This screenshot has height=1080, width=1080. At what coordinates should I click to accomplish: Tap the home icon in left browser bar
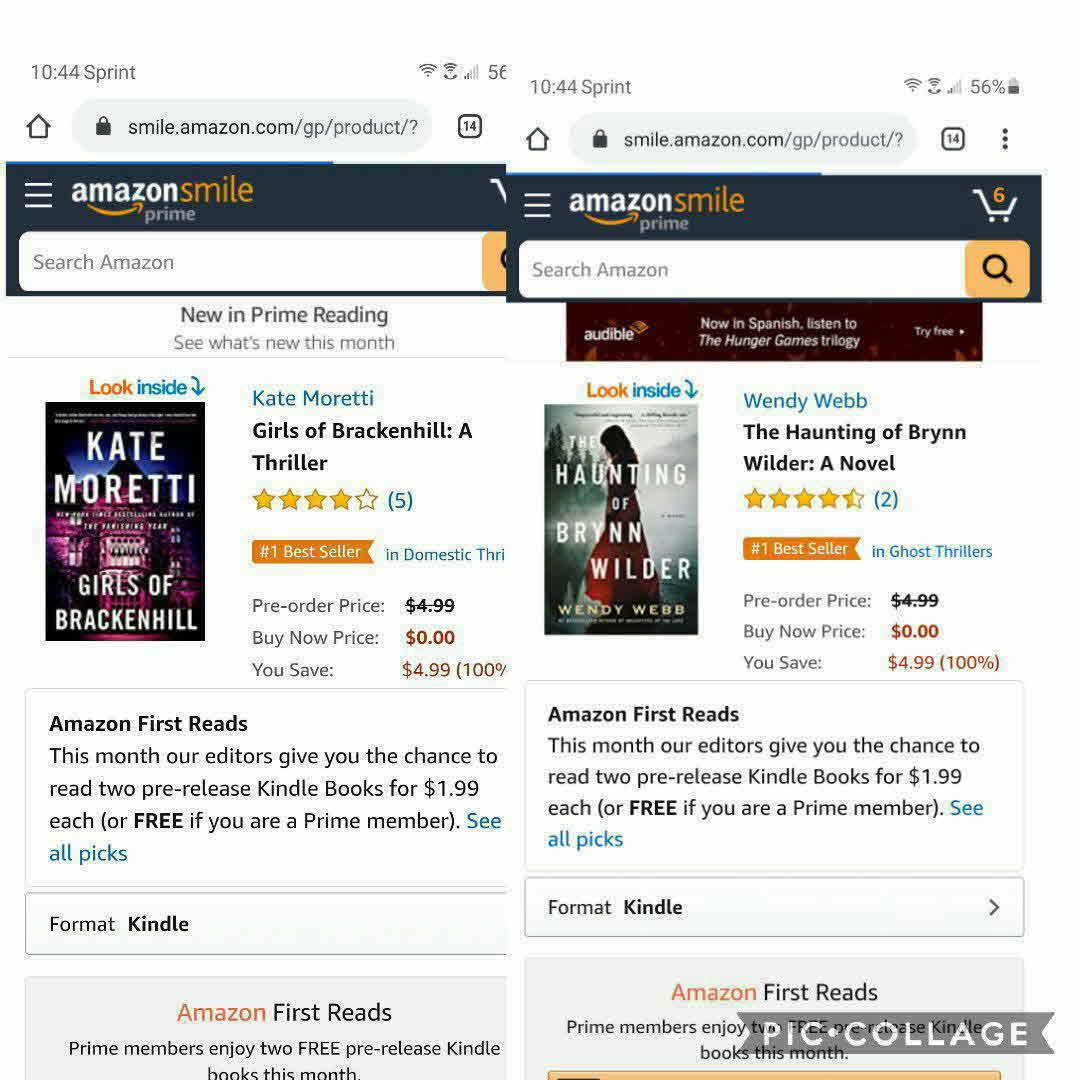tap(39, 126)
